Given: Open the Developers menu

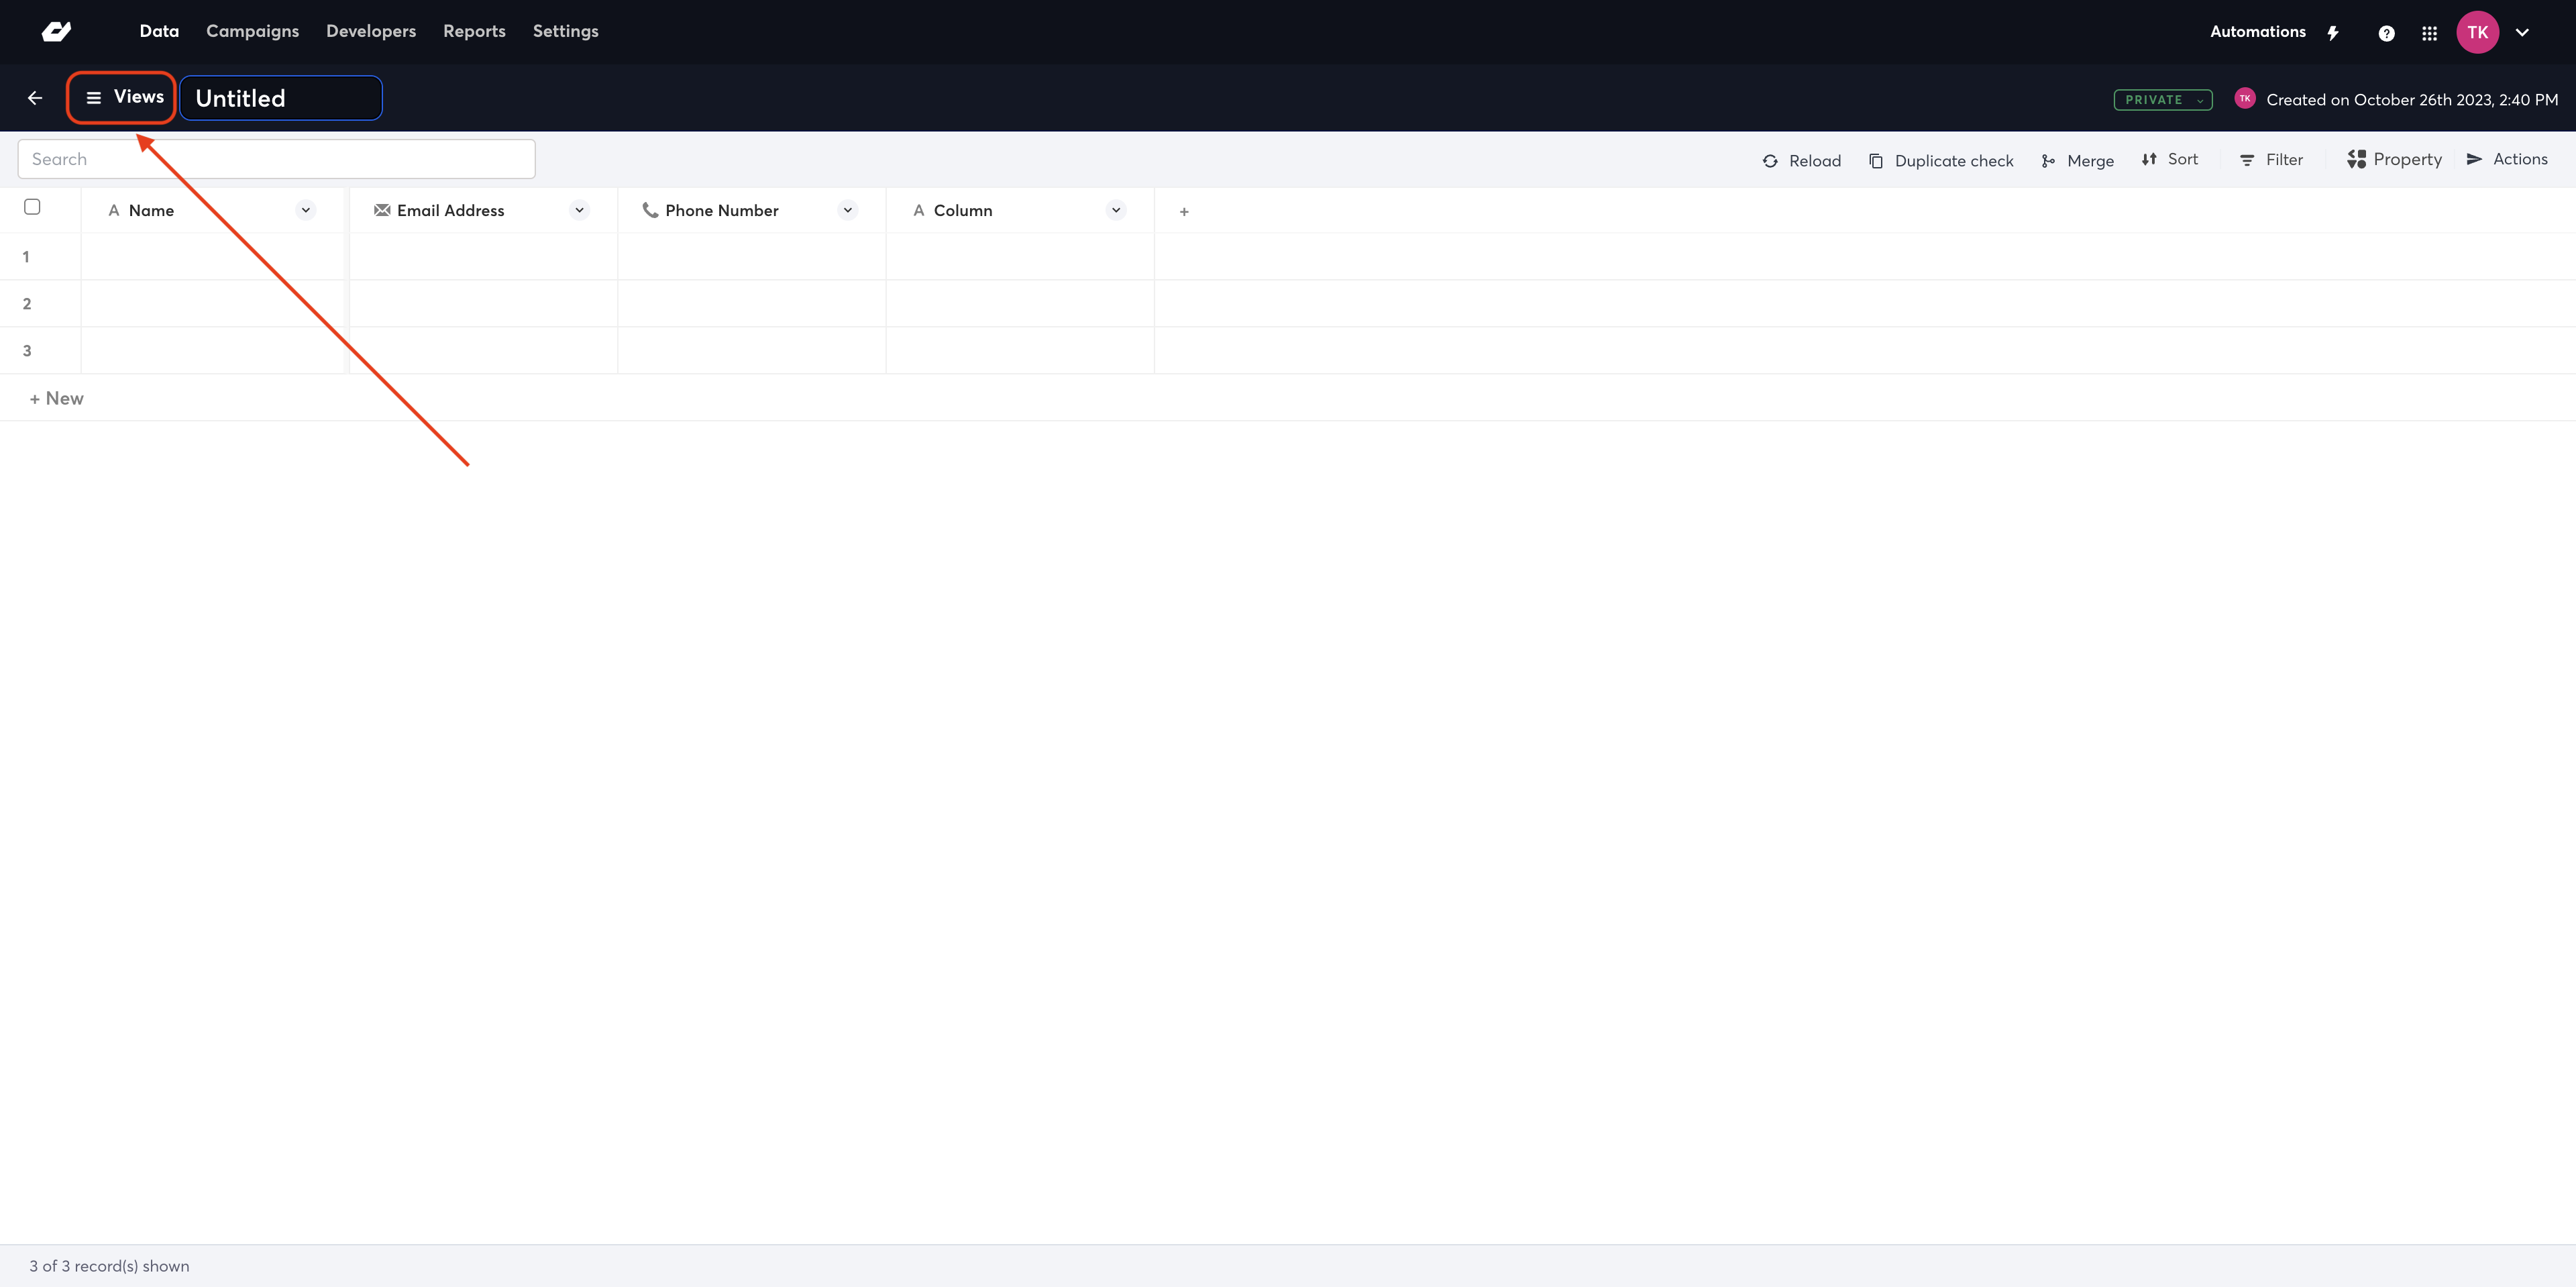Looking at the screenshot, I should tap(371, 31).
